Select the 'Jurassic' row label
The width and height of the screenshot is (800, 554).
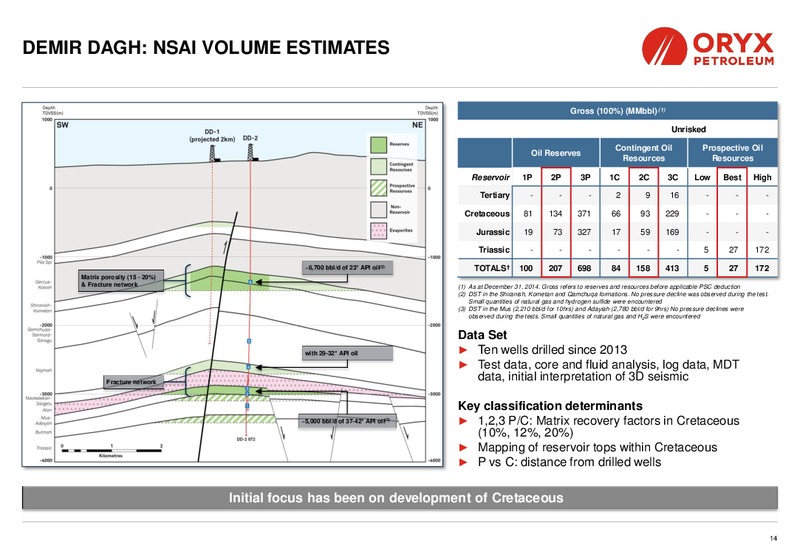point(493,232)
